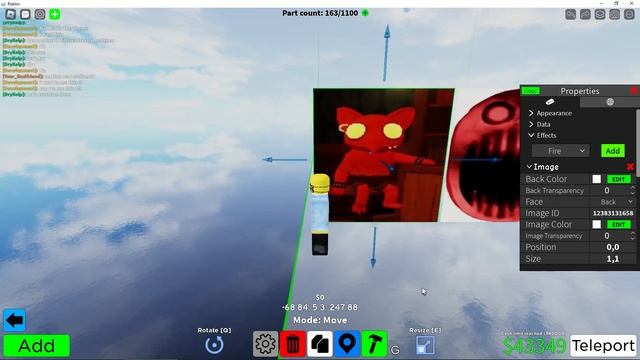Click the Image Transparency stepper arrows

(633, 236)
